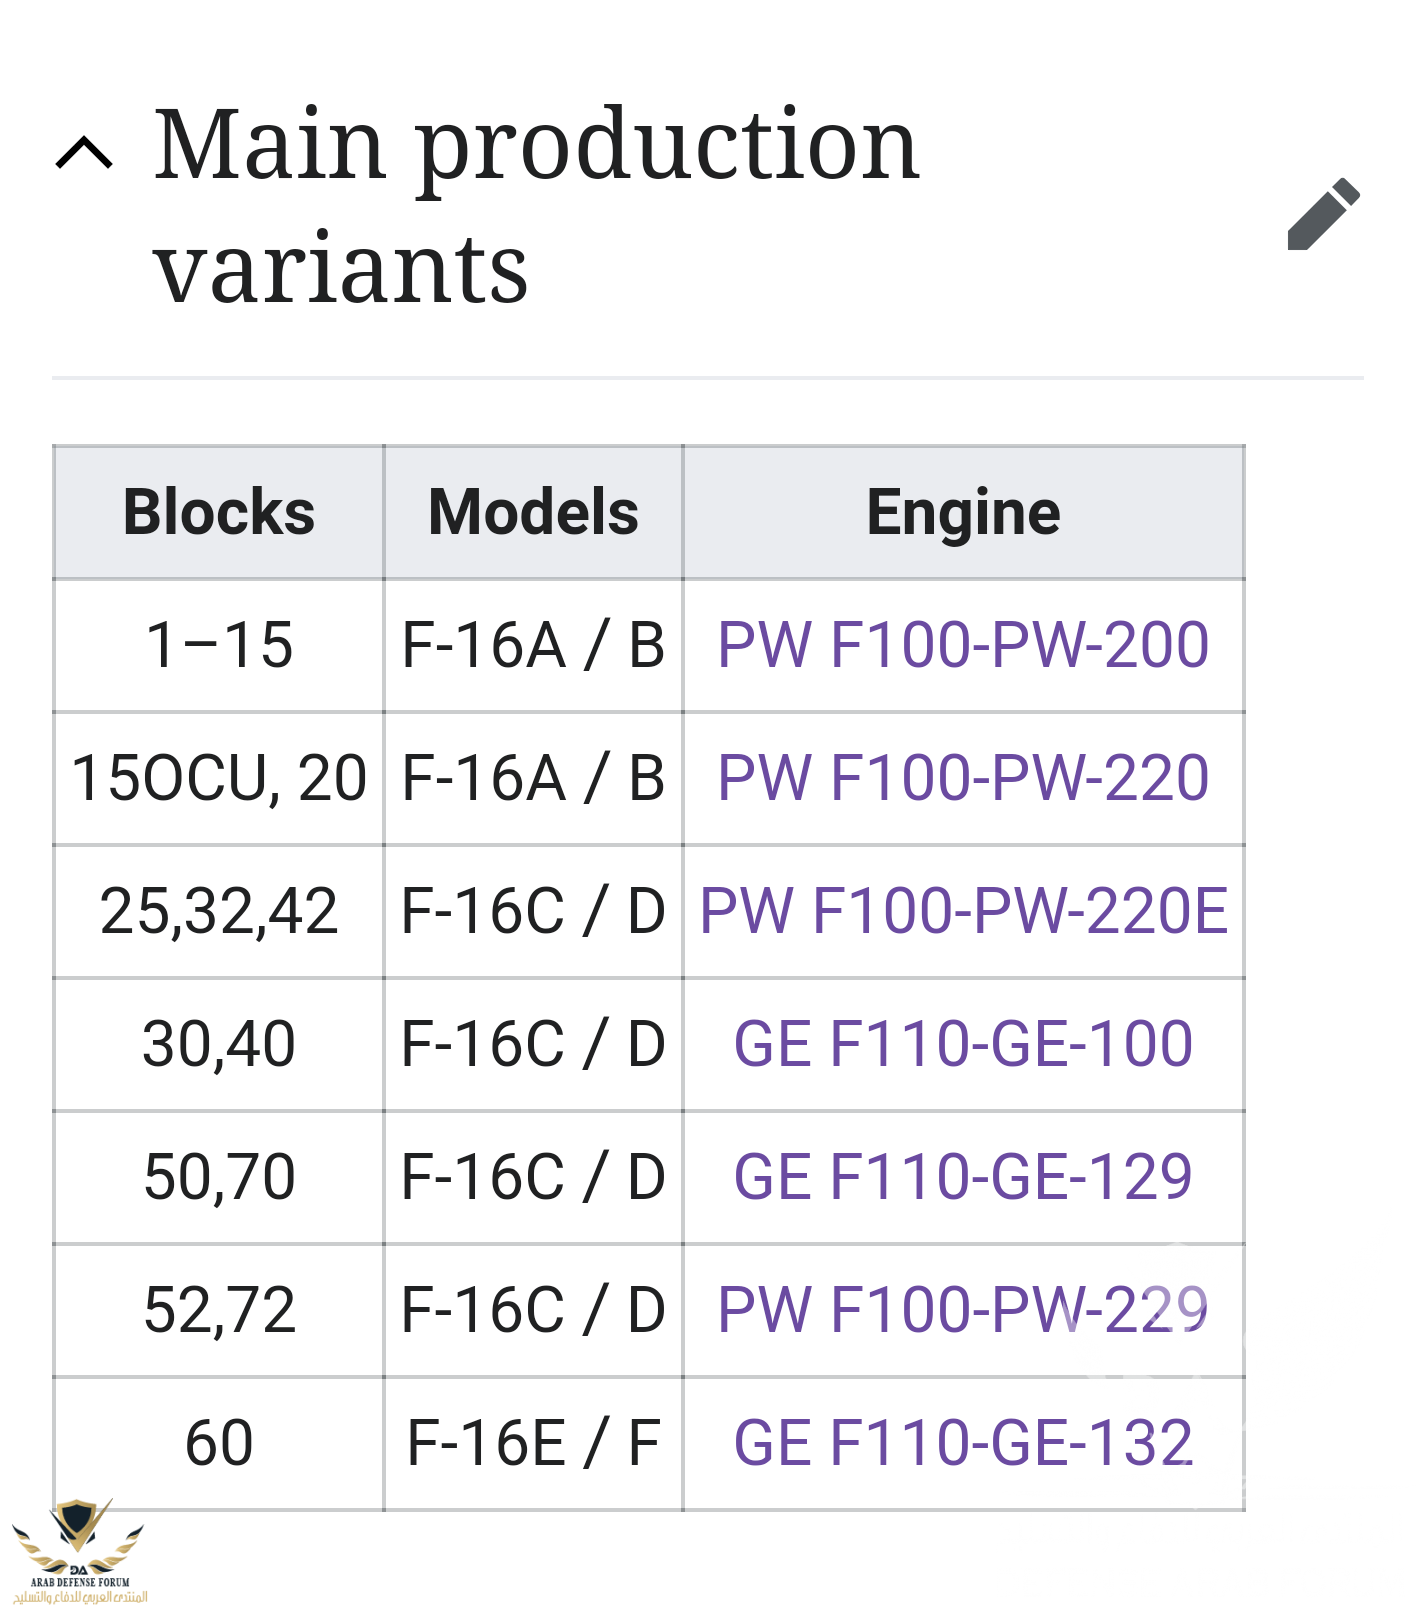This screenshot has height=1608, width=1416.
Task: Click the Arab Defense Forum logo
Action: [x=79, y=1550]
